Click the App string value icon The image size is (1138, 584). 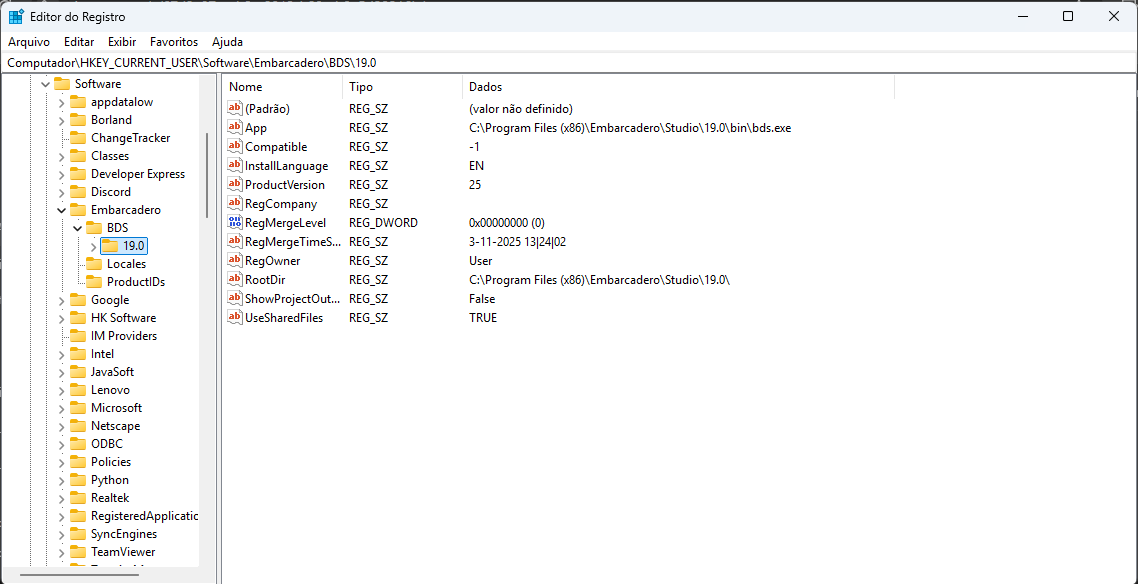tap(234, 128)
